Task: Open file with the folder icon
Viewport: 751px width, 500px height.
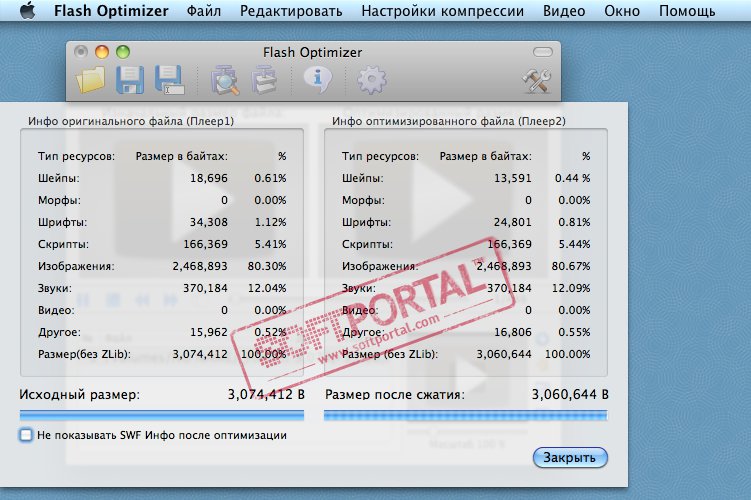Action: coord(90,80)
